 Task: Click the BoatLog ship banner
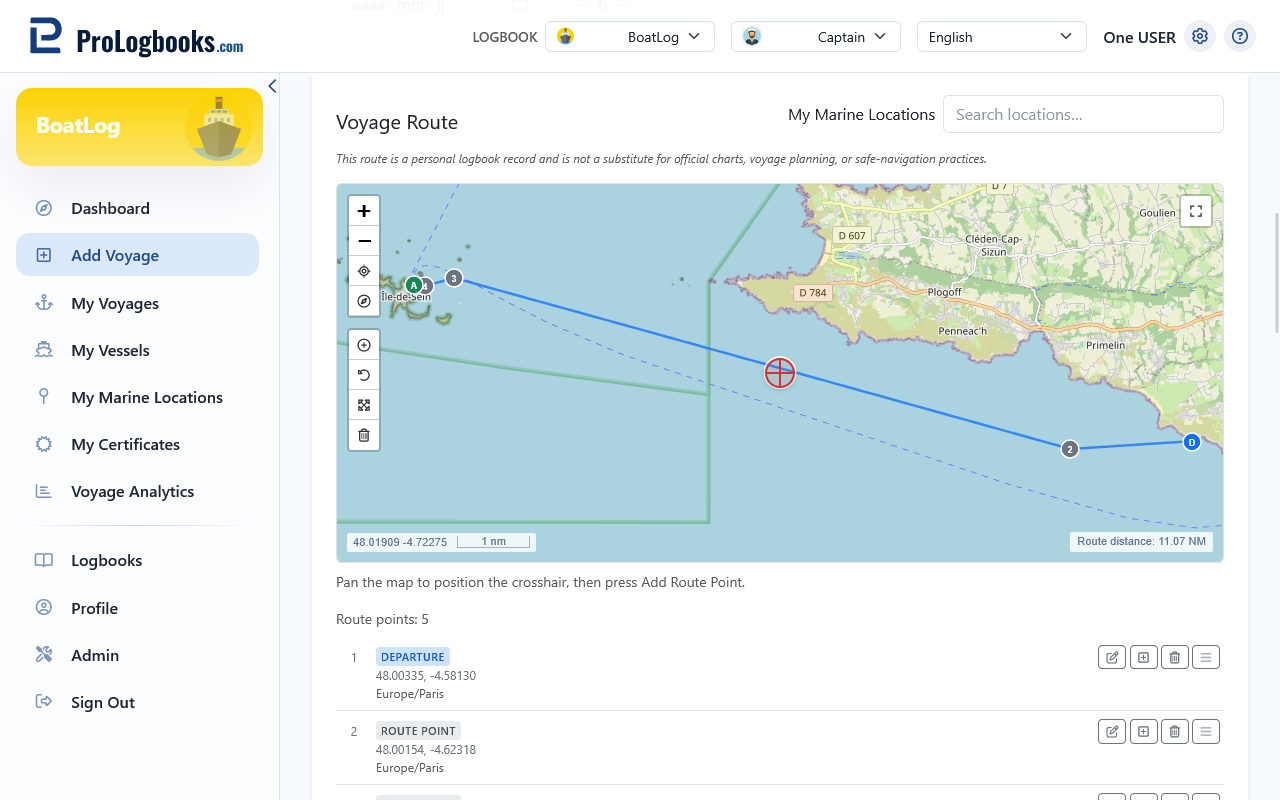point(139,126)
